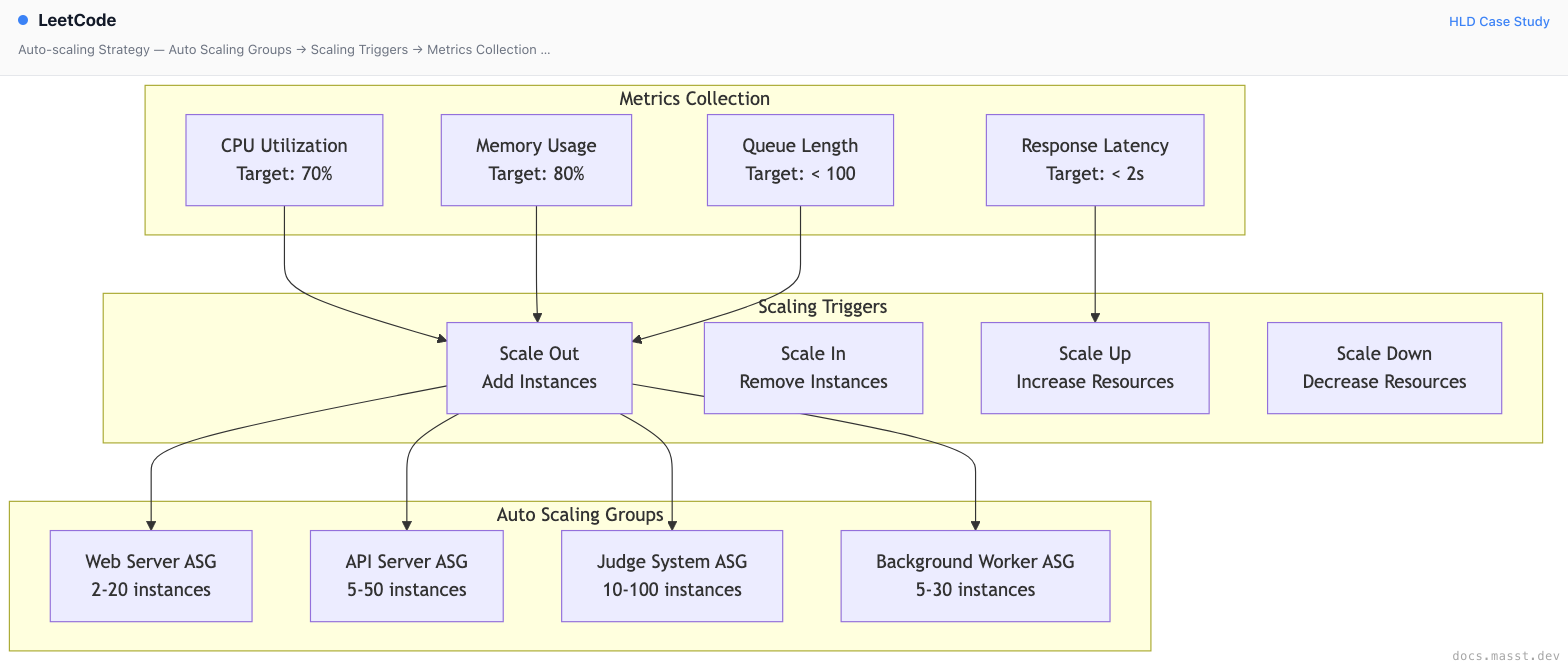Click the Scale Down Decrease Resources node
Viewport: 1568px width, 668px height.
point(1384,368)
